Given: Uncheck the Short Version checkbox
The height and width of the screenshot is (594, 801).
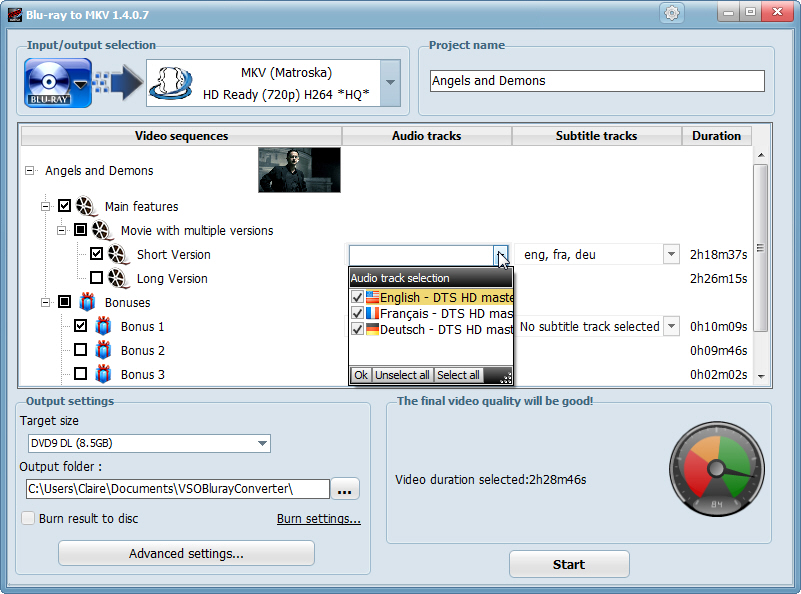Looking at the screenshot, I should (x=96, y=254).
